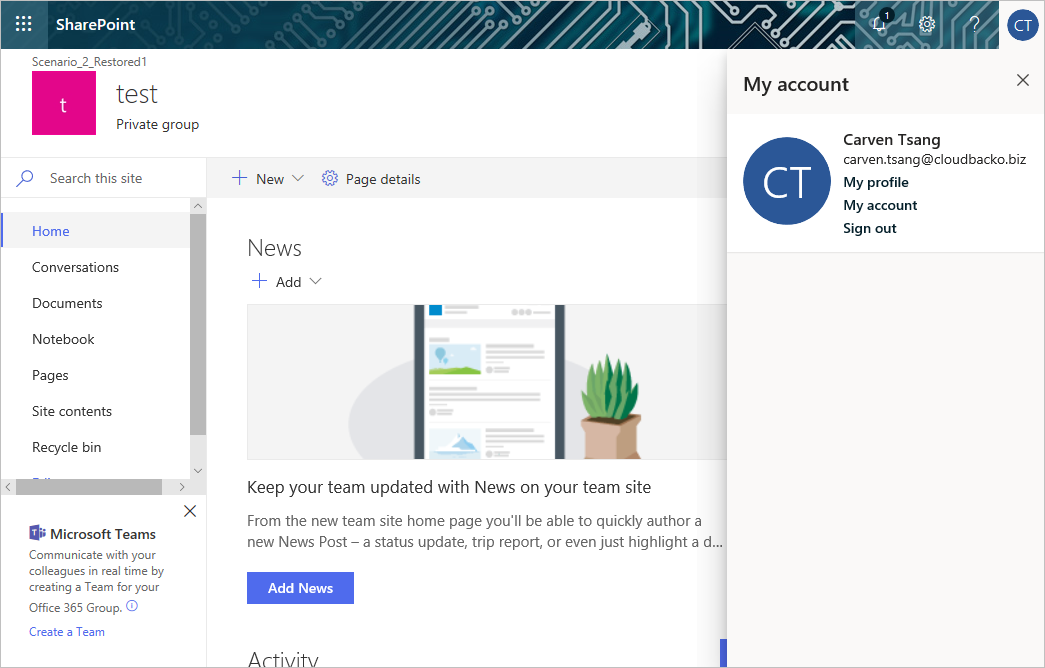Open My profile link

coord(876,182)
